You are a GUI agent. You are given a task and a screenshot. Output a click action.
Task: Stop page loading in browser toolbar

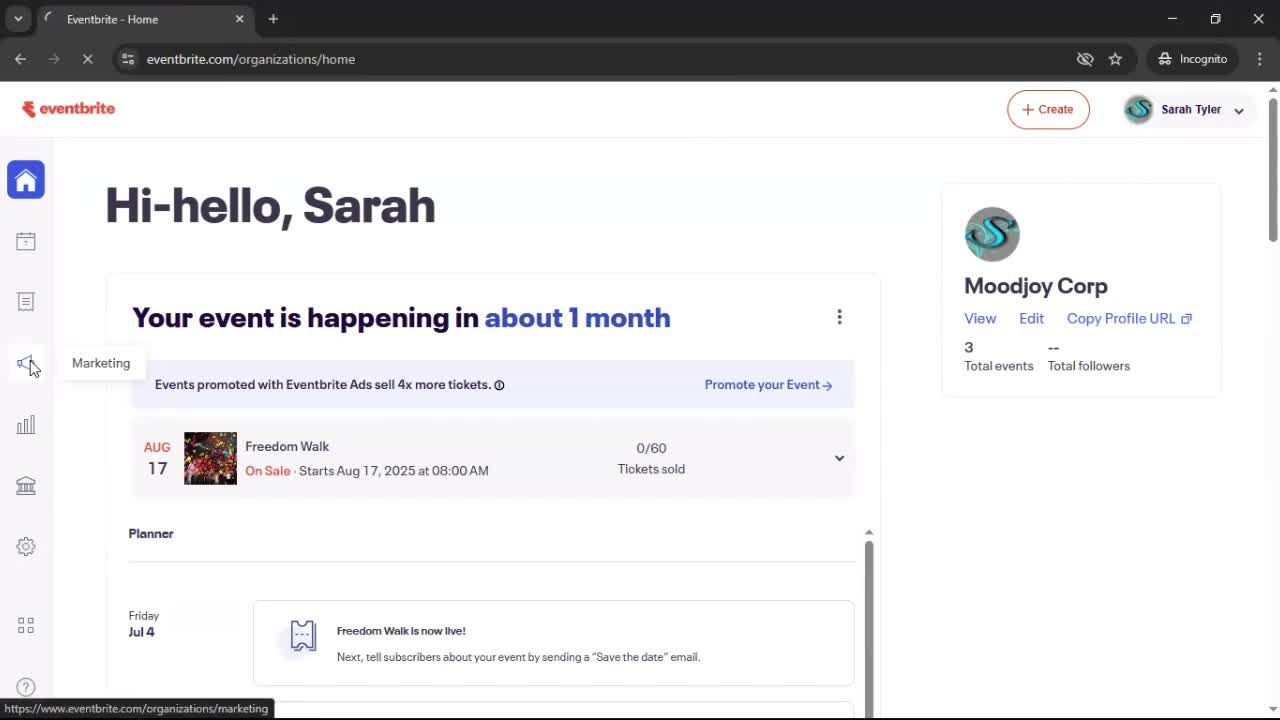pyautogui.click(x=87, y=59)
